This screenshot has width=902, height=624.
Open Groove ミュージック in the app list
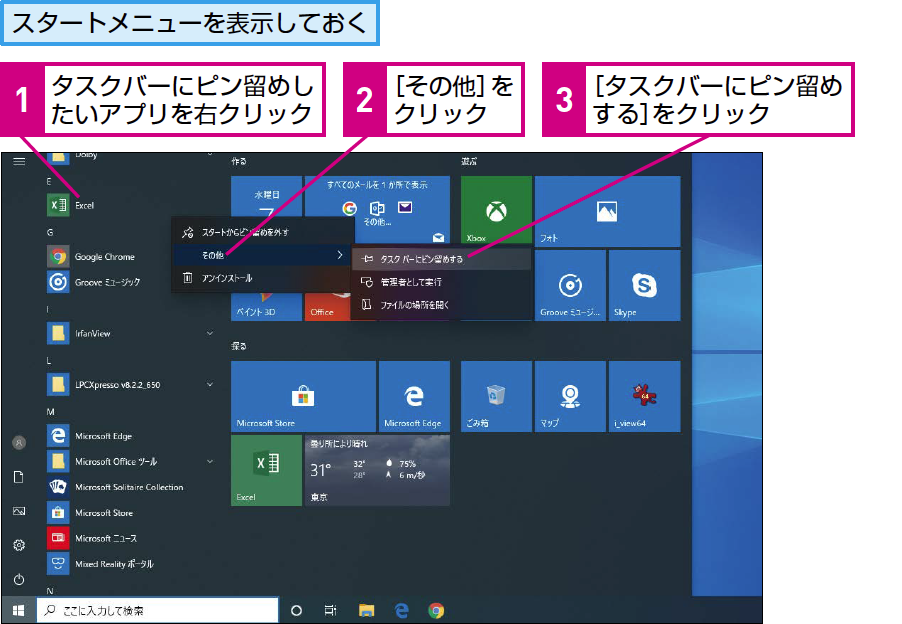coord(129,282)
